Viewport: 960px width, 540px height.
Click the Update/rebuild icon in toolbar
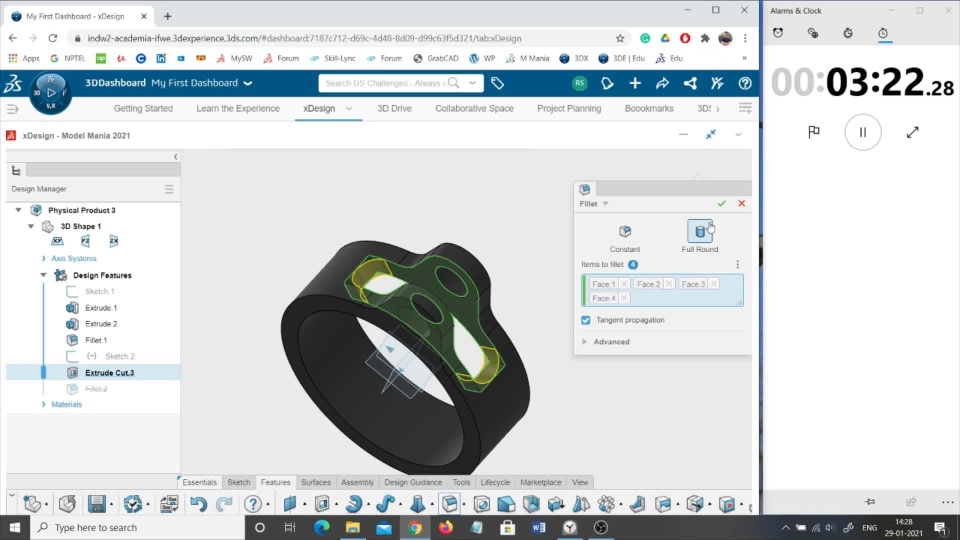tap(133, 504)
